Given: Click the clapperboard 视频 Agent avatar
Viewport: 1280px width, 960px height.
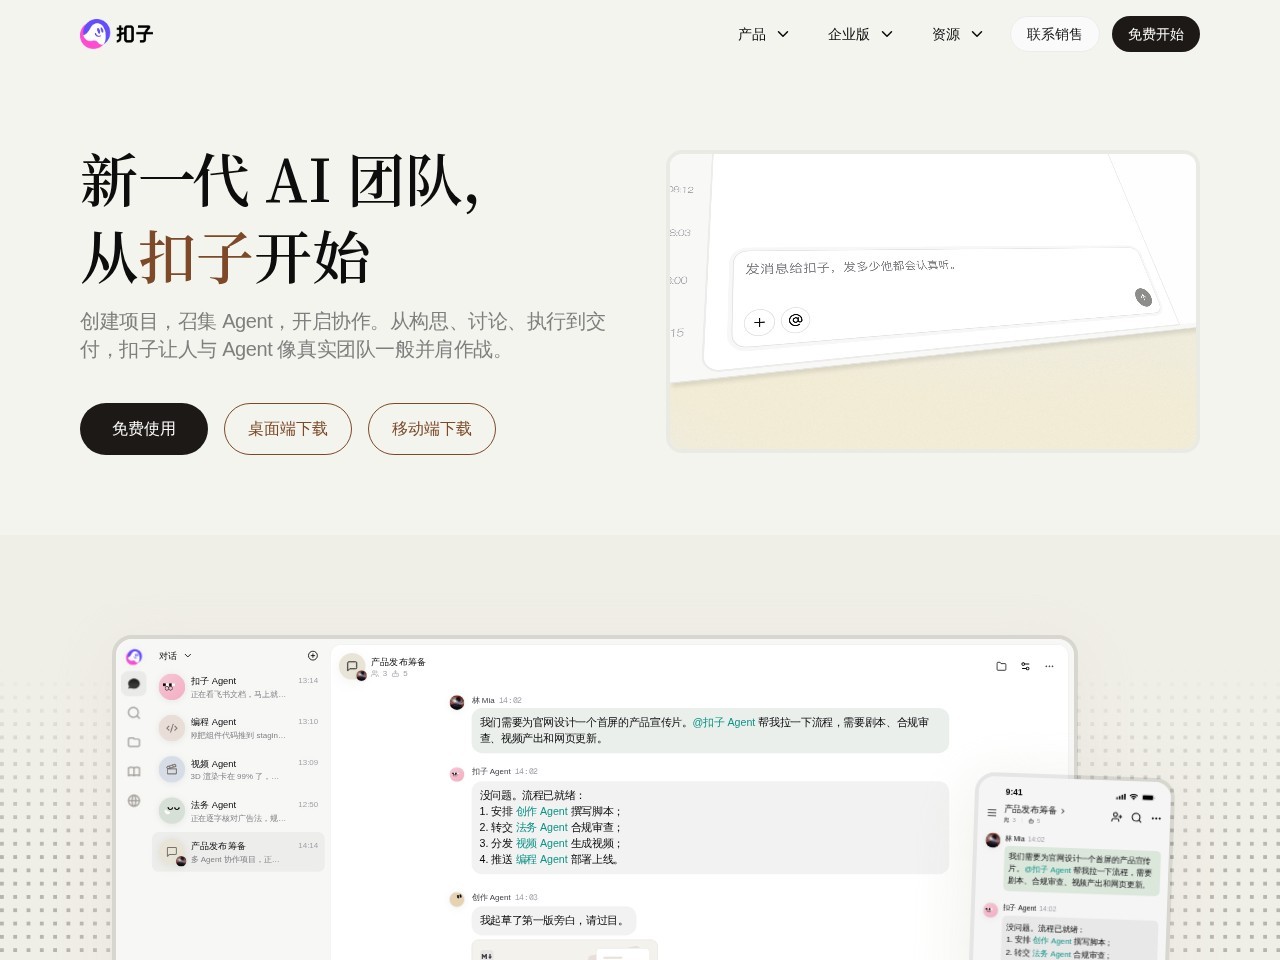Looking at the screenshot, I should pos(172,770).
